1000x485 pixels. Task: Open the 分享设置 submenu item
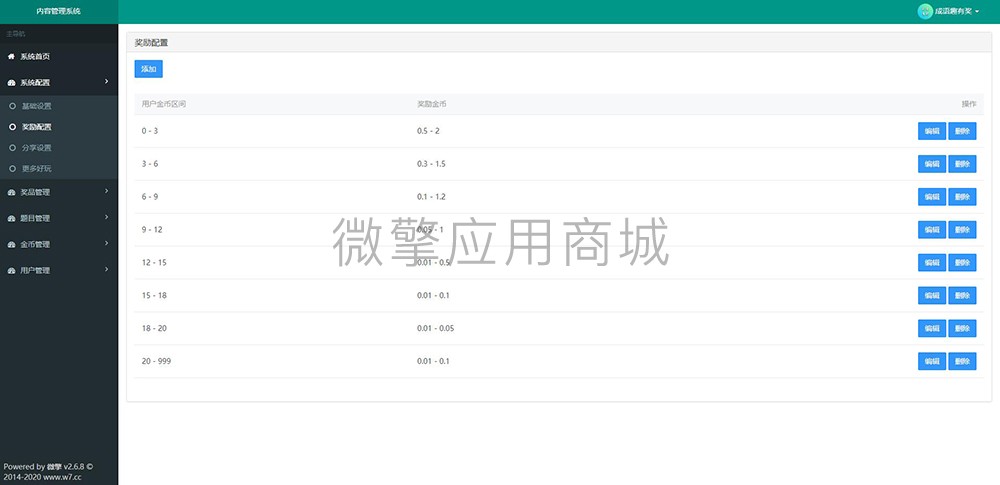click(36, 148)
